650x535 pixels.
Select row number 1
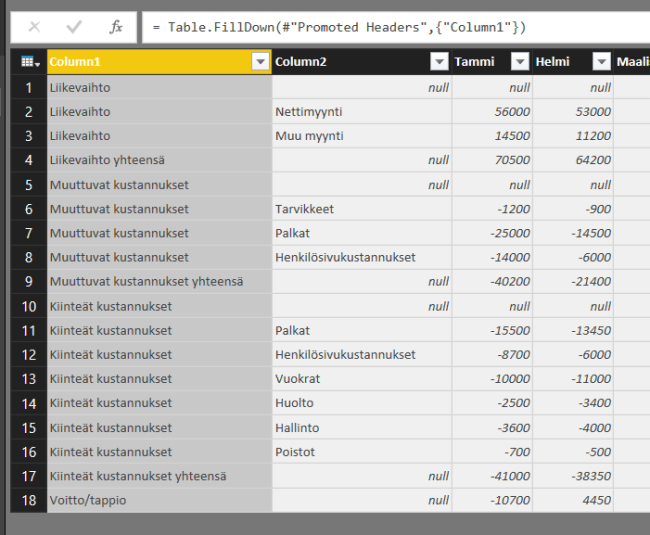coord(29,88)
